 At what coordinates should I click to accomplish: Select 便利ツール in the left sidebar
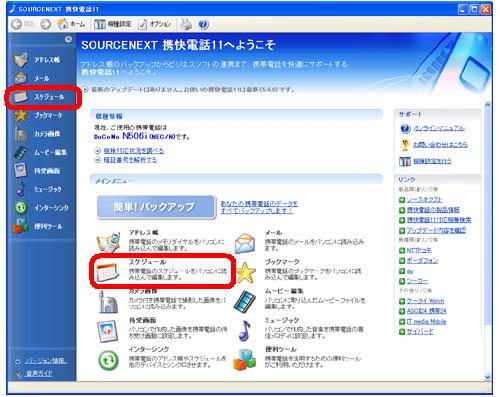point(38,226)
